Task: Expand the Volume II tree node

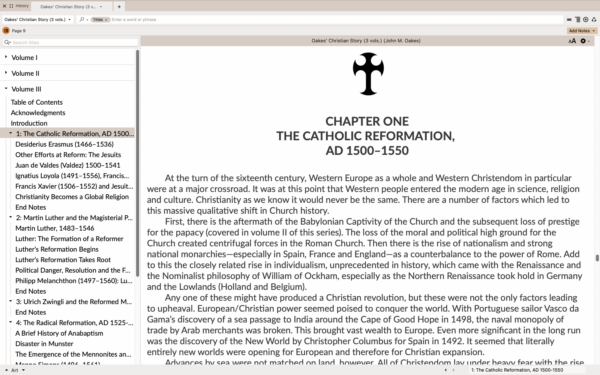Action: click(x=6, y=72)
